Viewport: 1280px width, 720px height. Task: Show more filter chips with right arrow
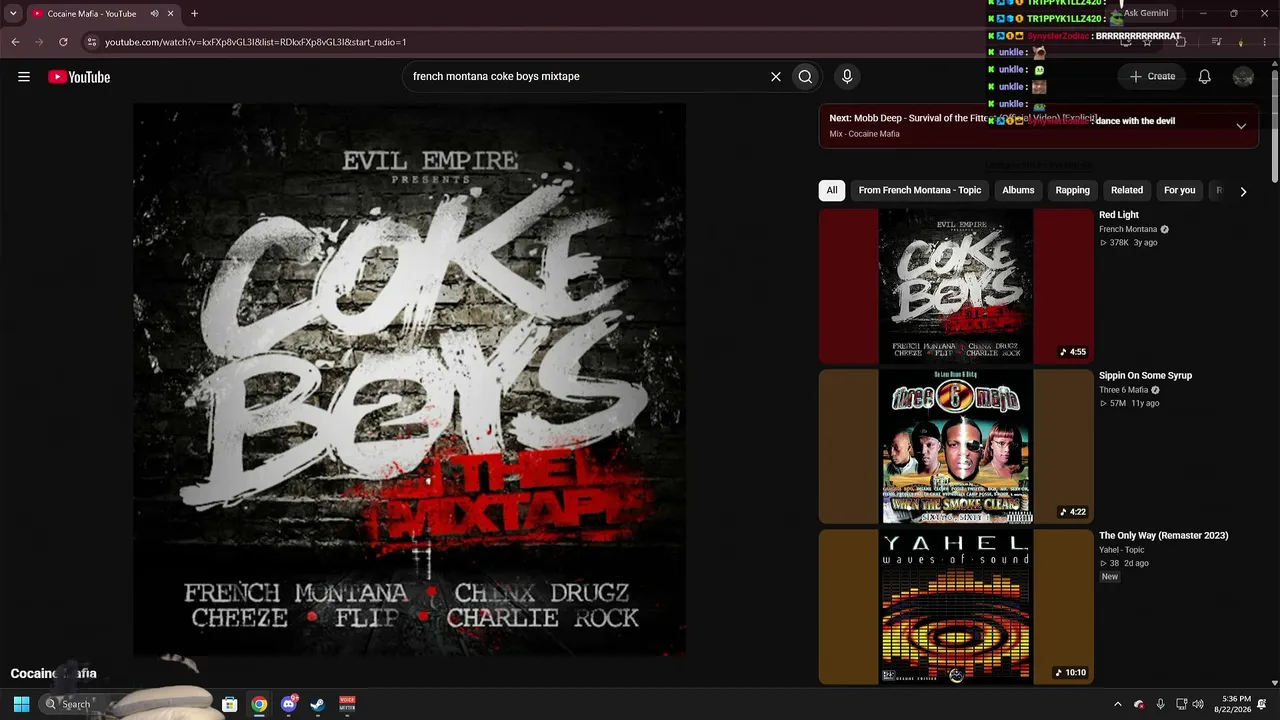point(1243,191)
